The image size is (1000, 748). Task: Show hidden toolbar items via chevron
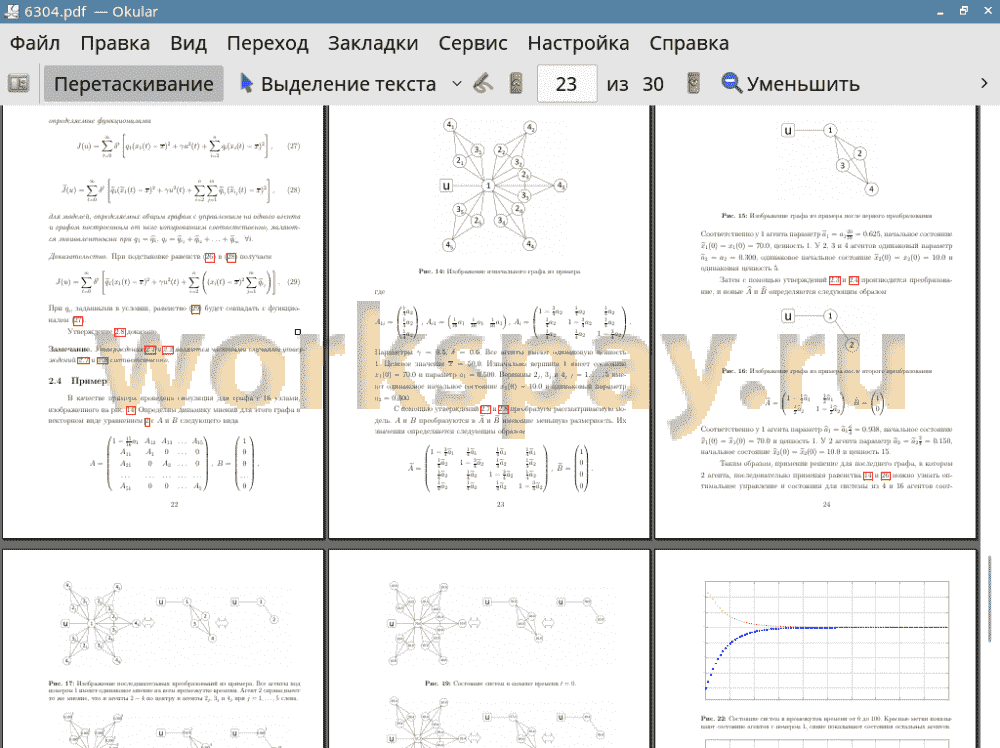click(984, 84)
